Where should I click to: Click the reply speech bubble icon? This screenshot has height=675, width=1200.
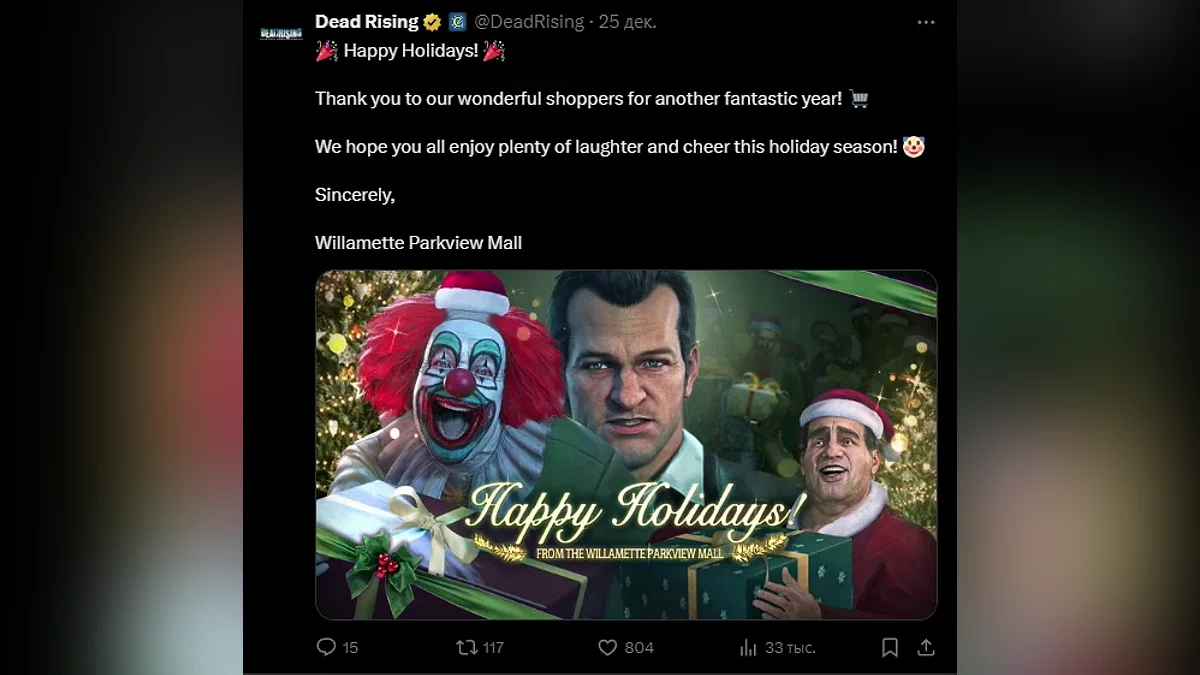pos(326,647)
